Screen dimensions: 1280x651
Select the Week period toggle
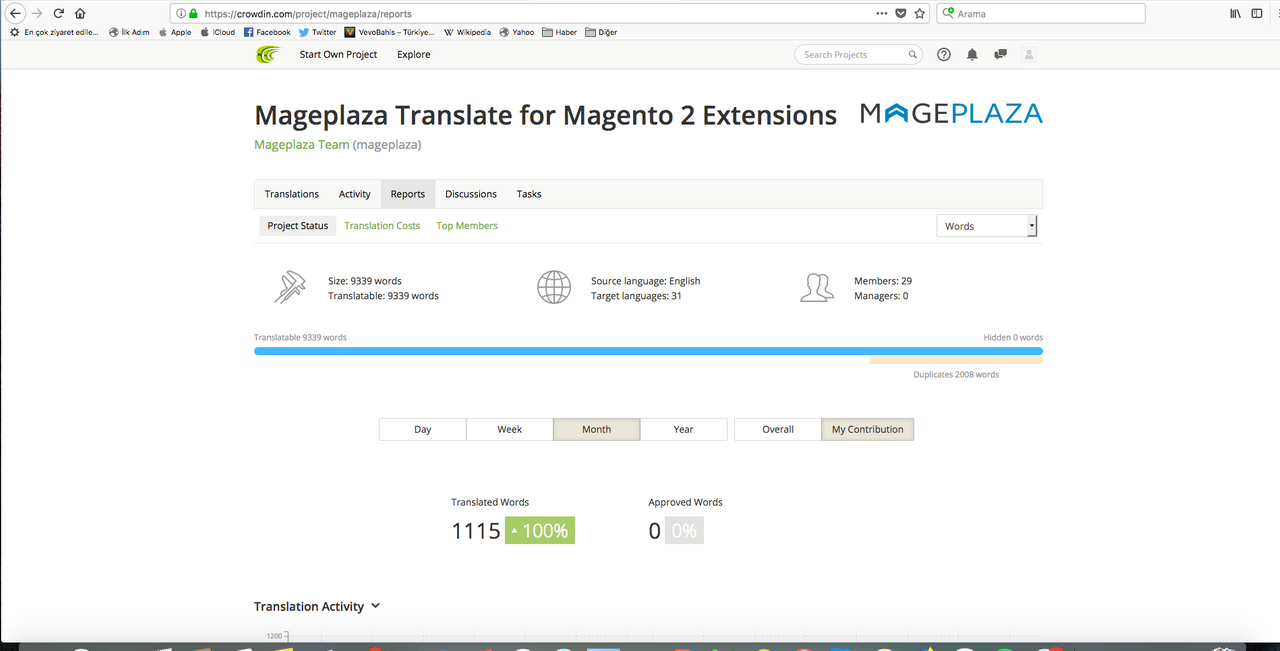coord(509,429)
